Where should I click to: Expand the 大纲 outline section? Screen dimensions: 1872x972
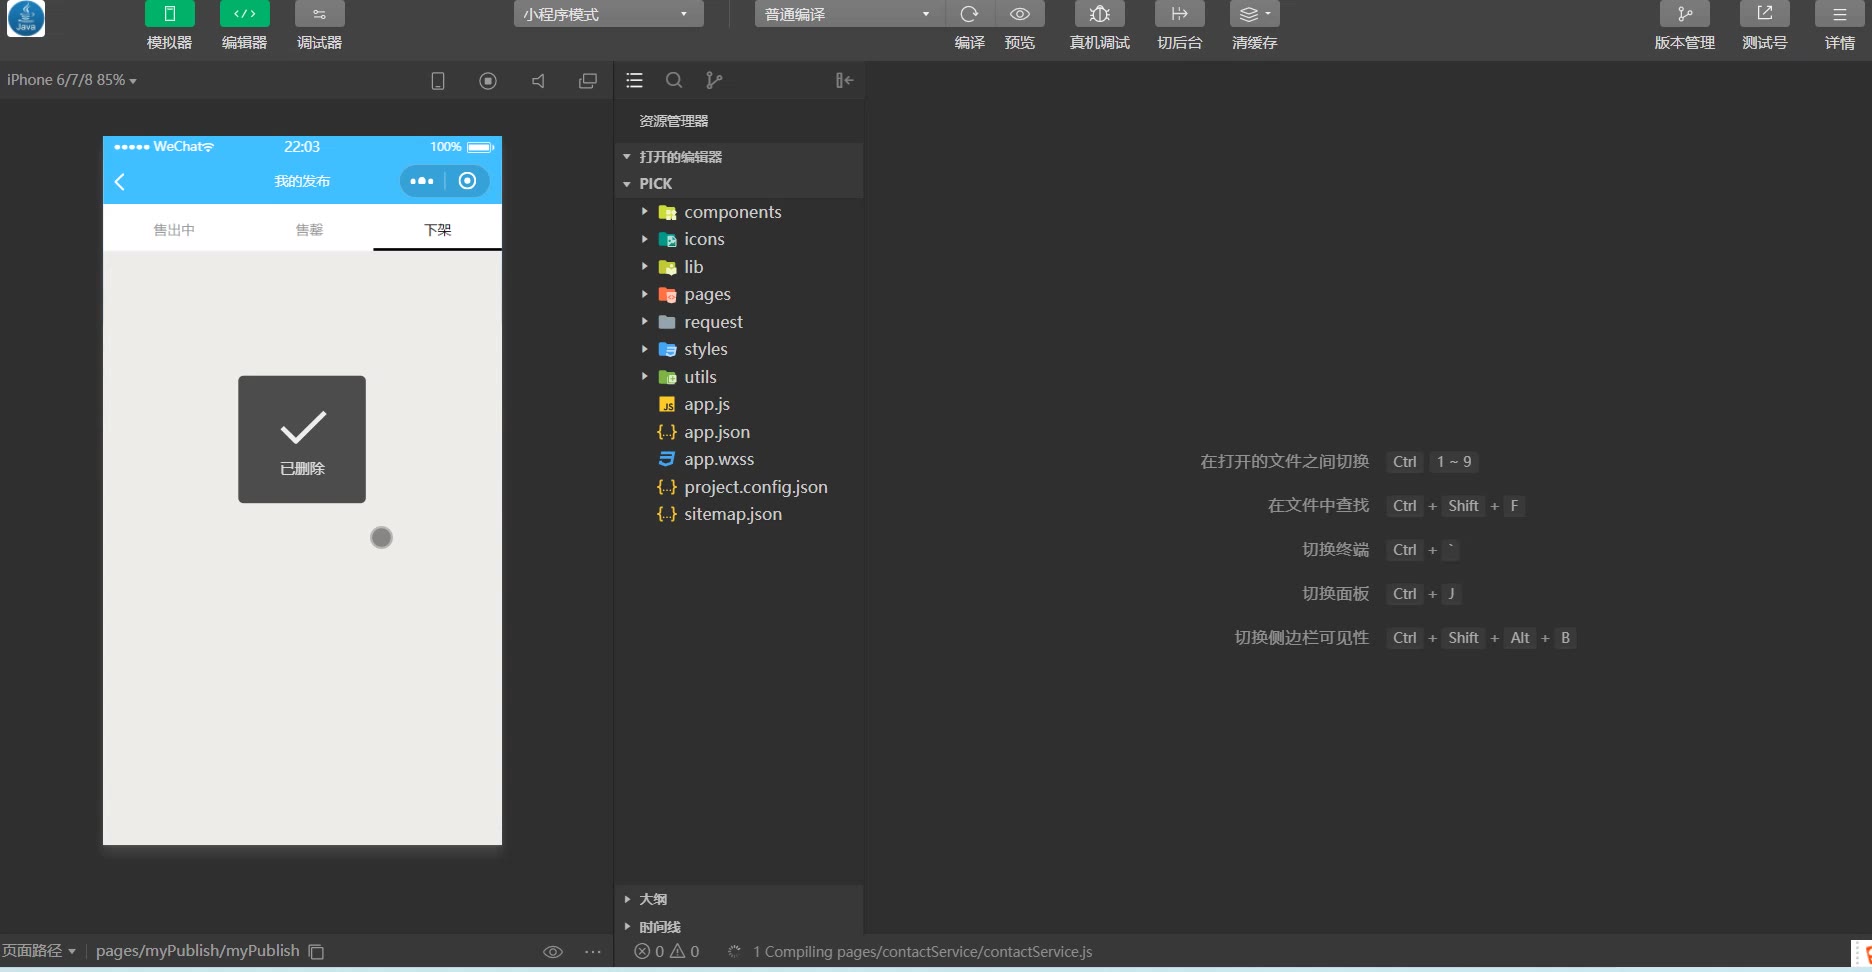point(739,899)
